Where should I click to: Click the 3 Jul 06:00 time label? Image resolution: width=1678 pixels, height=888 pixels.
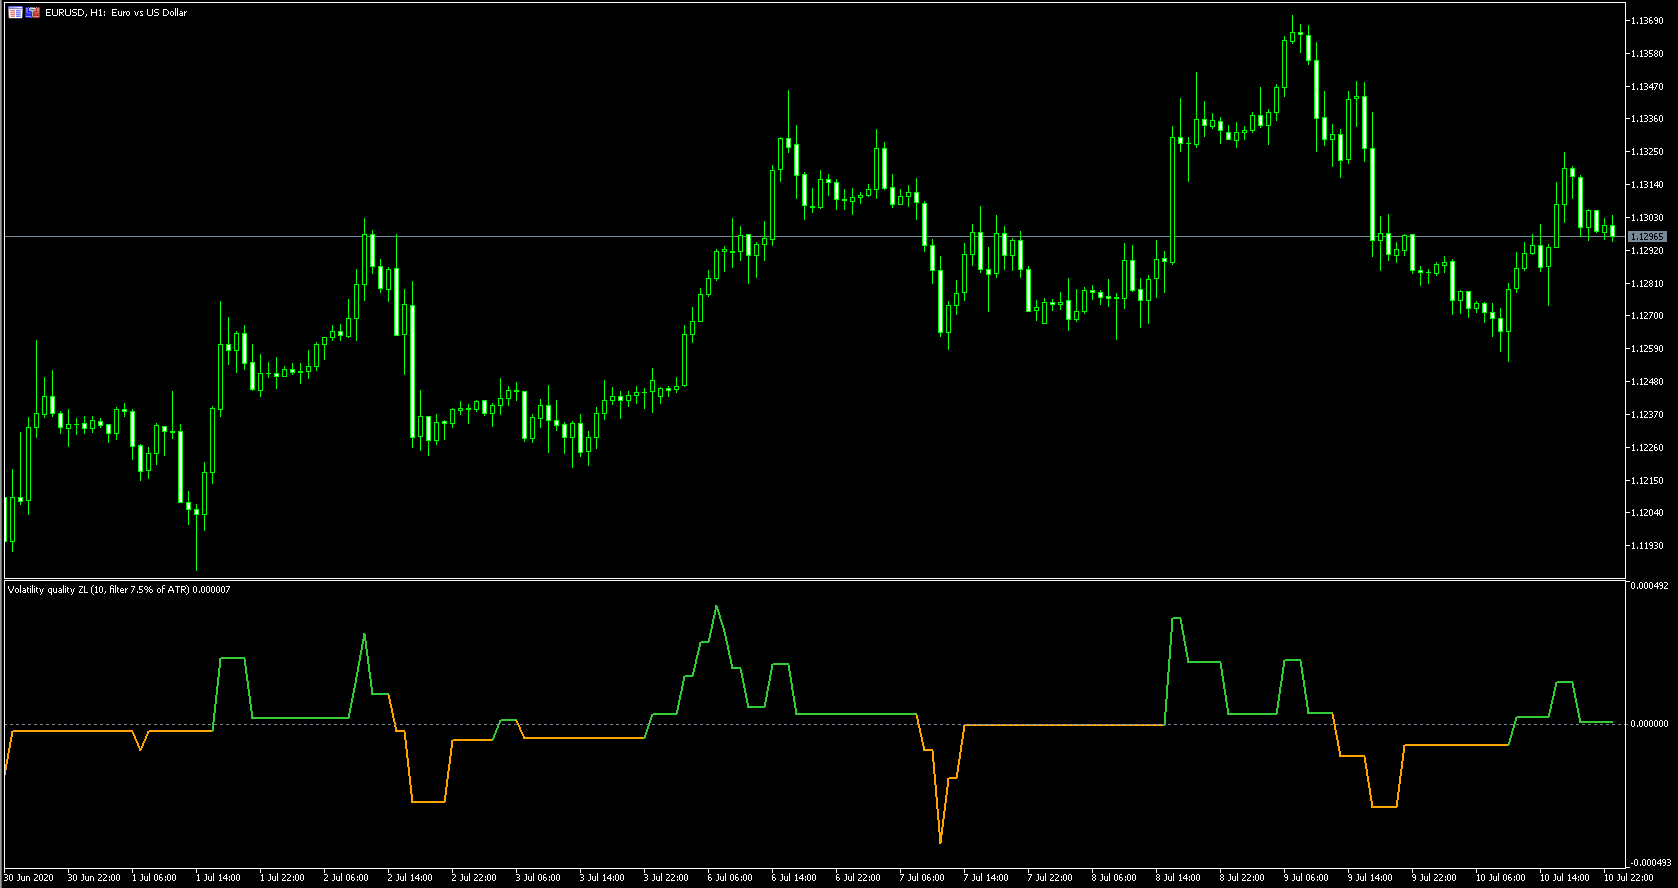coord(538,878)
